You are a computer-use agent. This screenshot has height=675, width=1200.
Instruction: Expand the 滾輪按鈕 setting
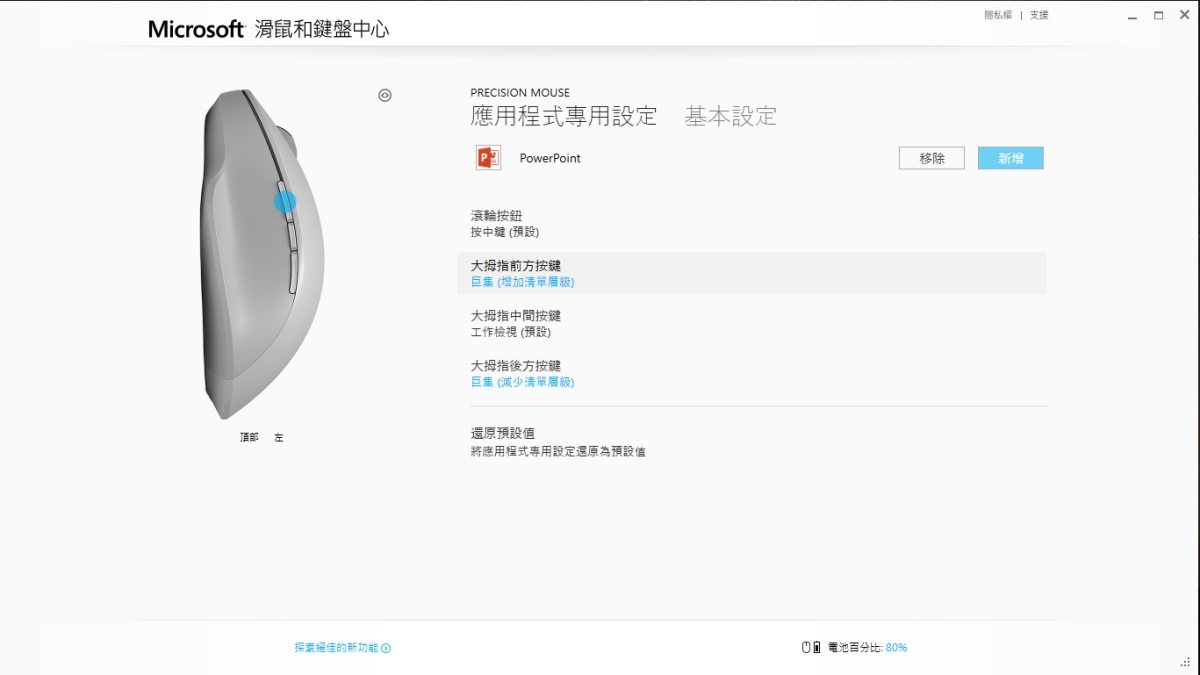tap(497, 223)
